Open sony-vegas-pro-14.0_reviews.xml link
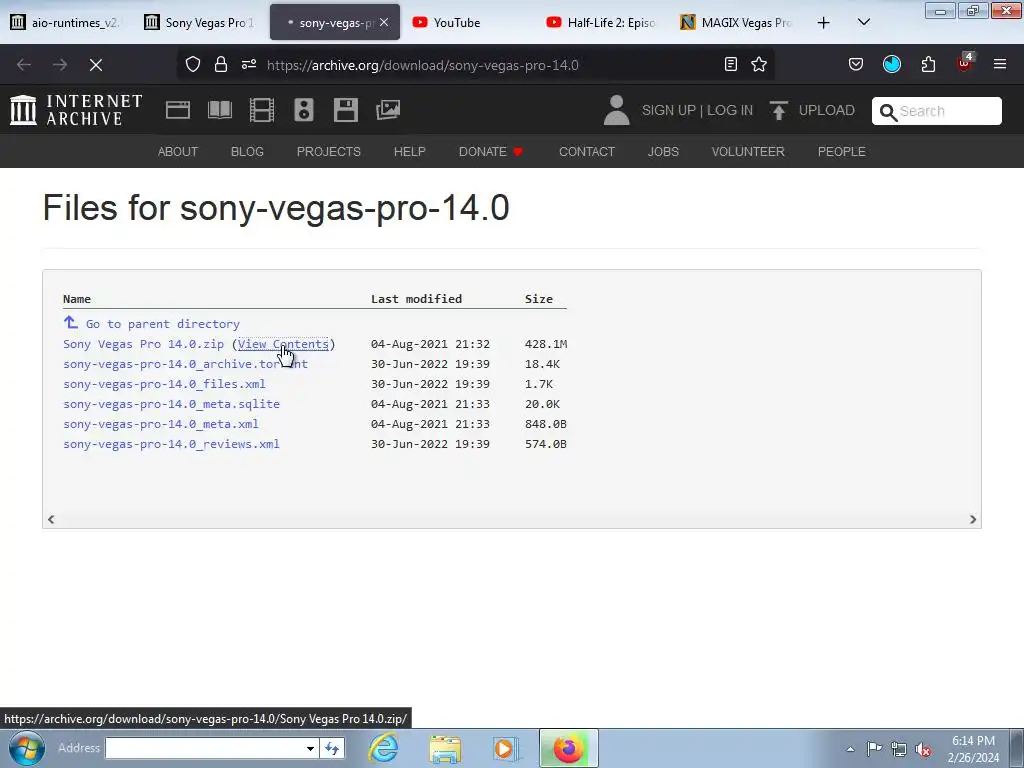Viewport: 1024px width, 768px height. (x=171, y=444)
